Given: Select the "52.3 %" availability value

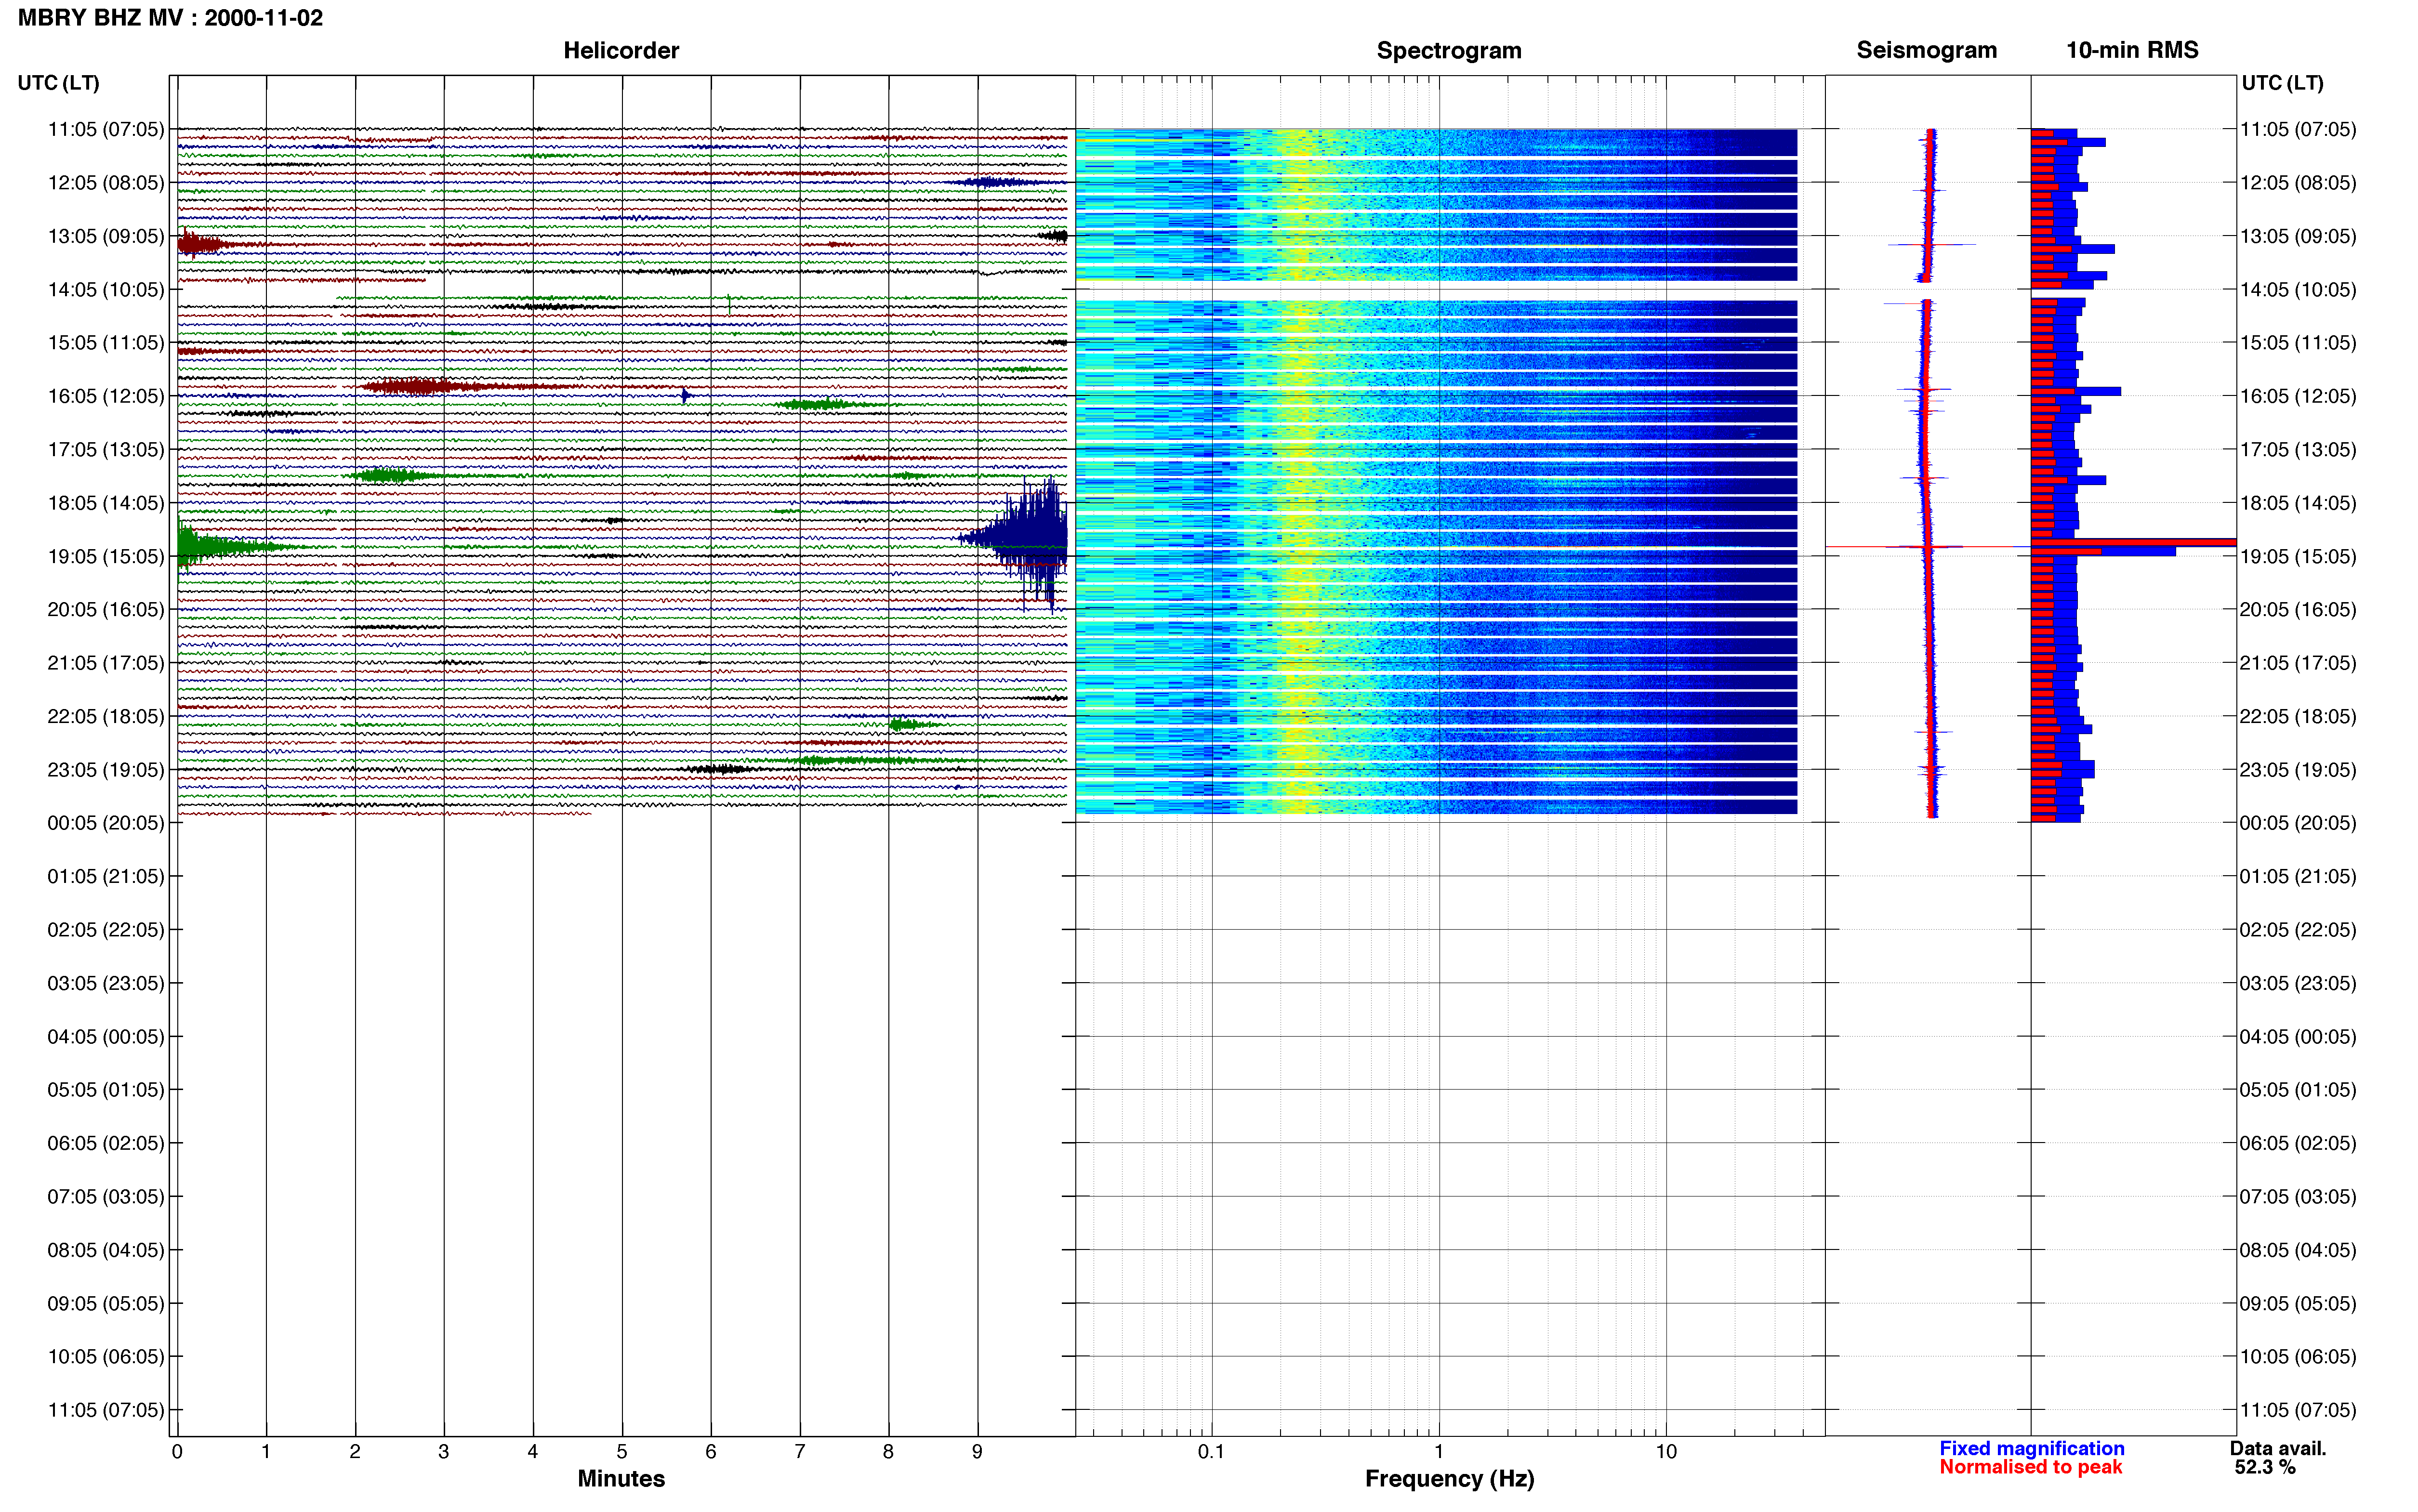Looking at the screenshot, I should point(2265,1467).
